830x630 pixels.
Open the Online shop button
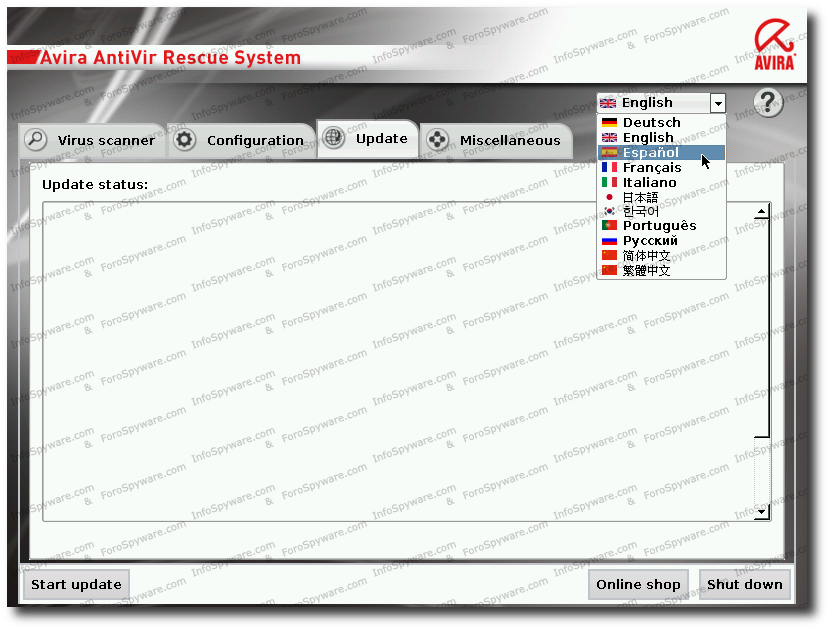coord(638,584)
